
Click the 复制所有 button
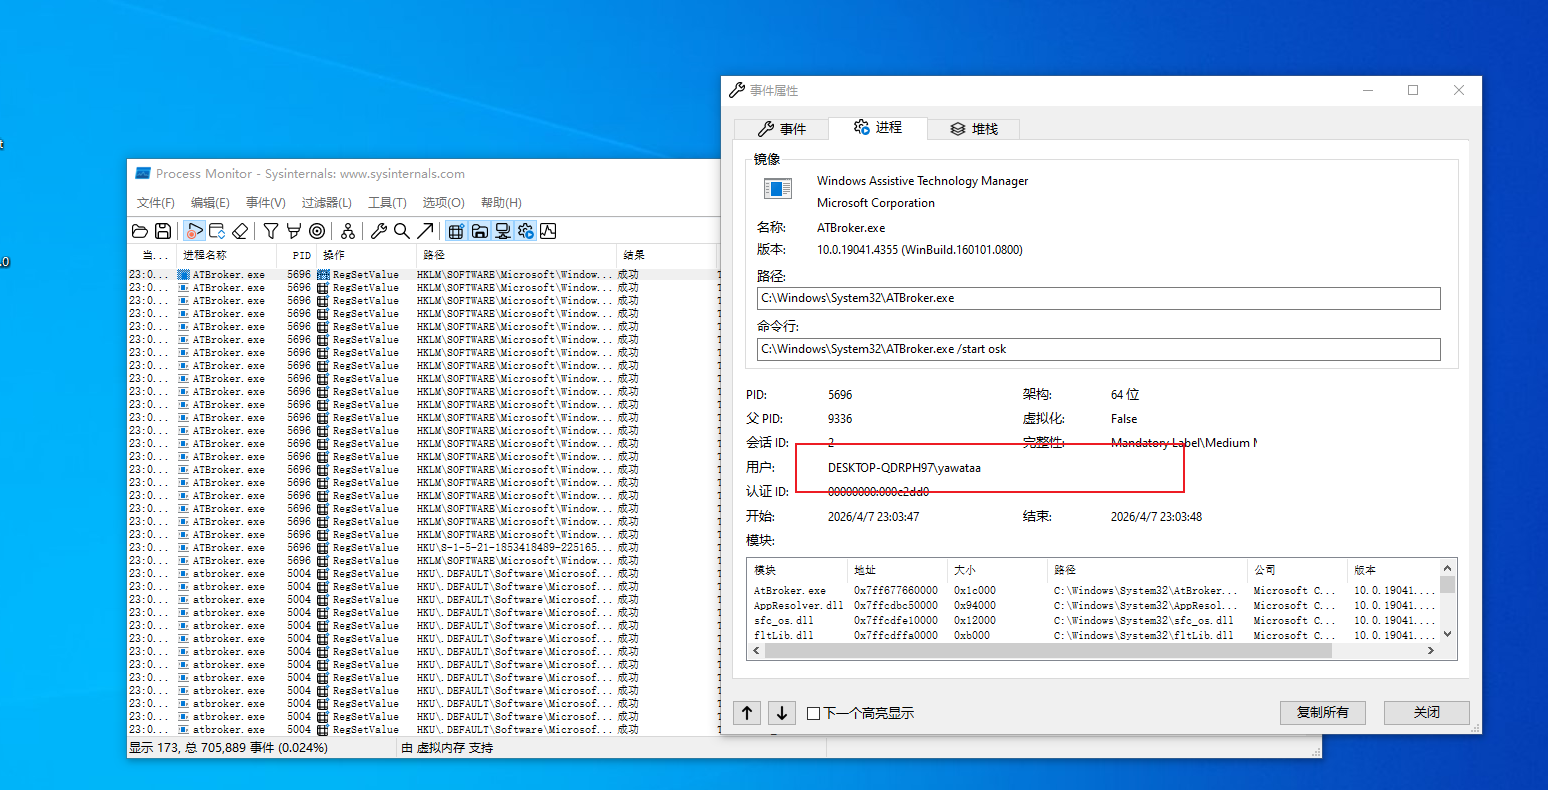(1323, 712)
